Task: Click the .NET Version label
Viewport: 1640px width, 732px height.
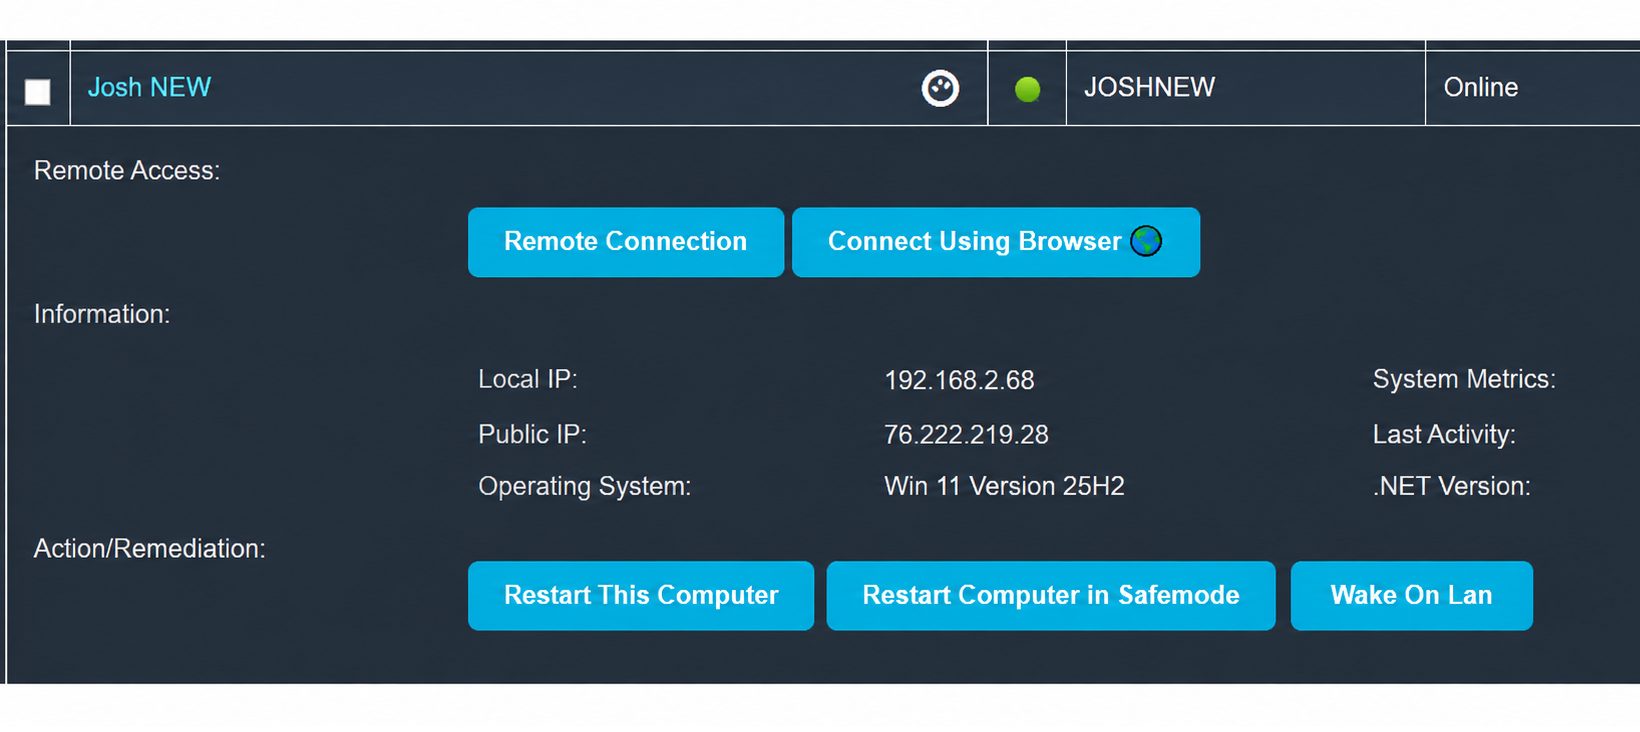Action: [x=1451, y=486]
